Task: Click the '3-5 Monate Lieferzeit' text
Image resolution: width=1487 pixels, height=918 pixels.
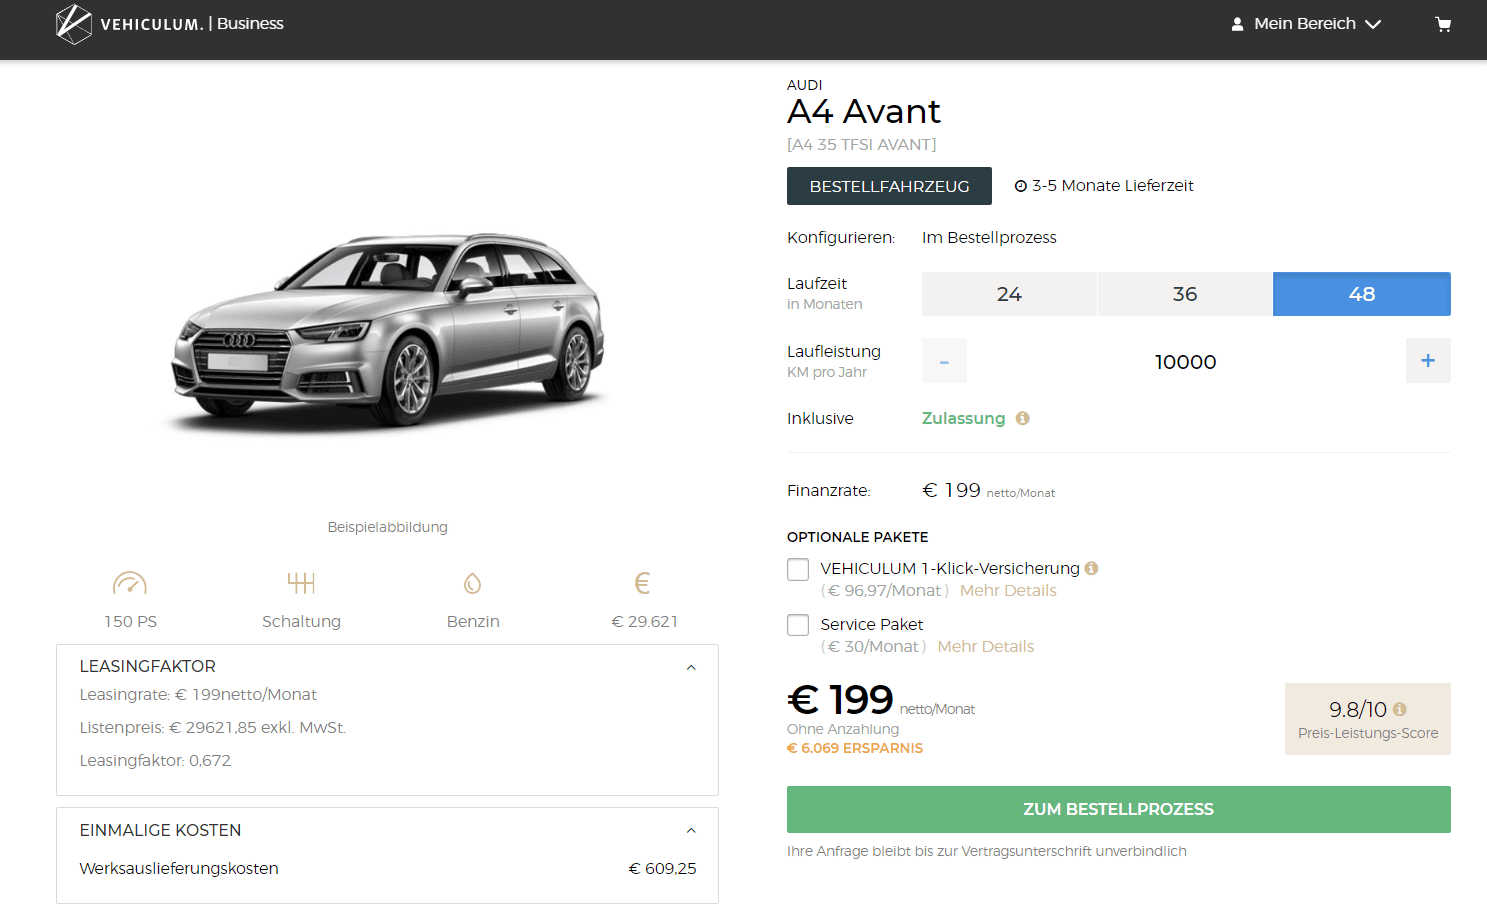Action: [1113, 186]
